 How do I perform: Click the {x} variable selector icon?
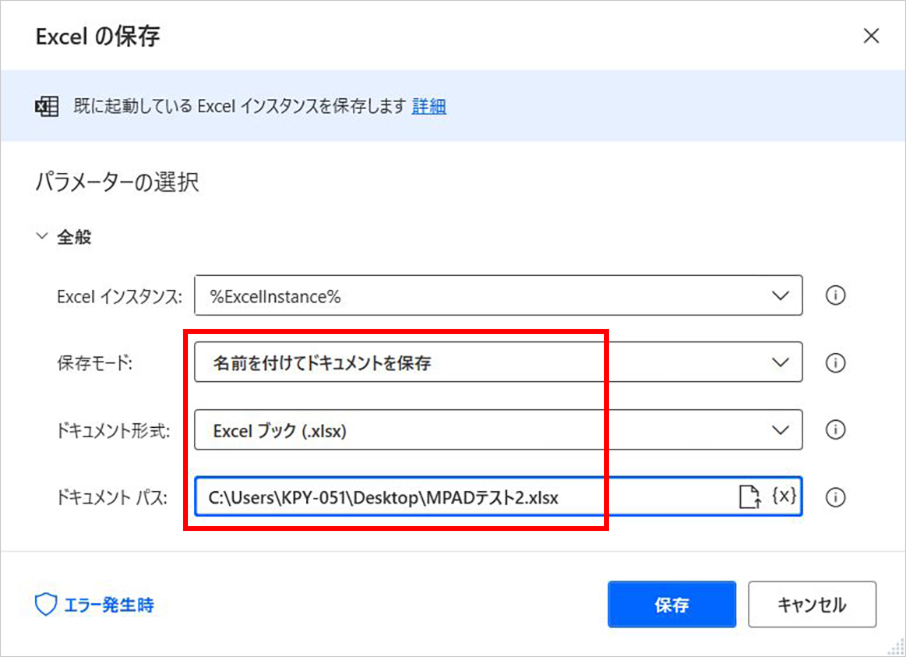click(x=784, y=495)
